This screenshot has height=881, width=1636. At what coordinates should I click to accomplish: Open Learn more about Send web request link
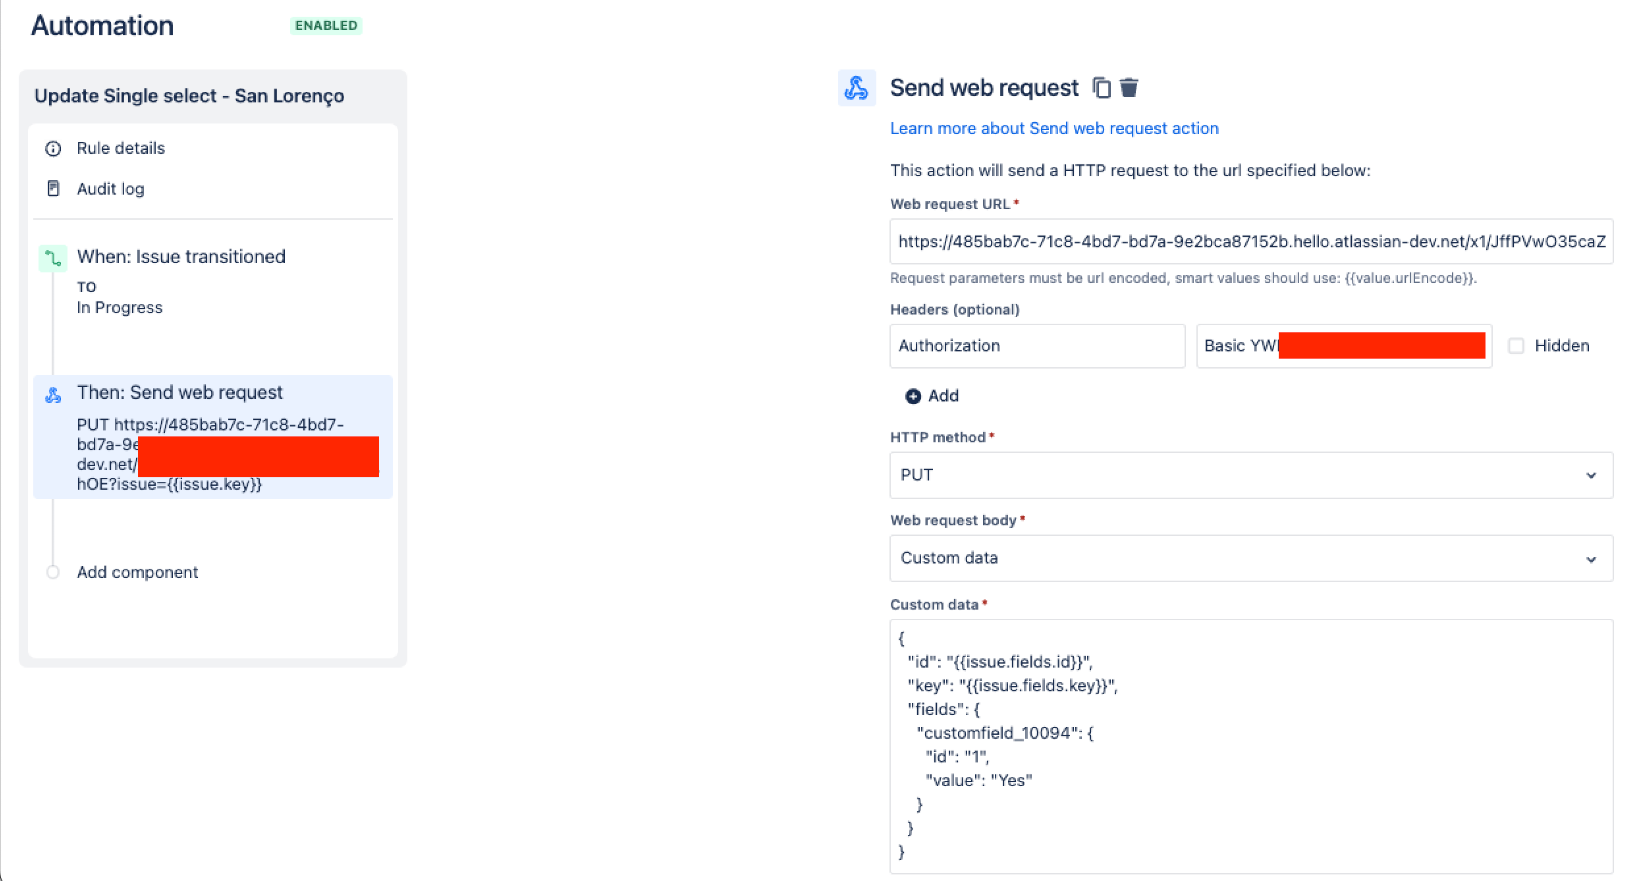(x=1054, y=128)
